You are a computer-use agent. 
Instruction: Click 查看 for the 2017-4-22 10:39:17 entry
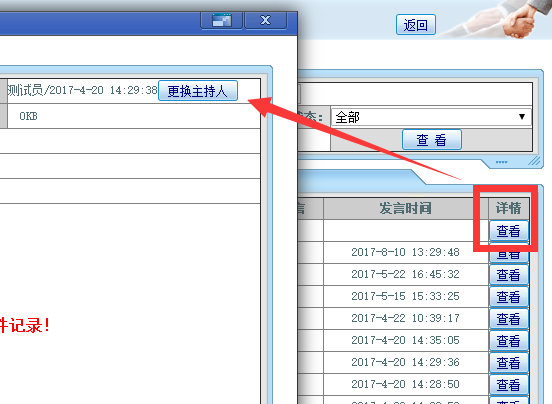coord(509,319)
